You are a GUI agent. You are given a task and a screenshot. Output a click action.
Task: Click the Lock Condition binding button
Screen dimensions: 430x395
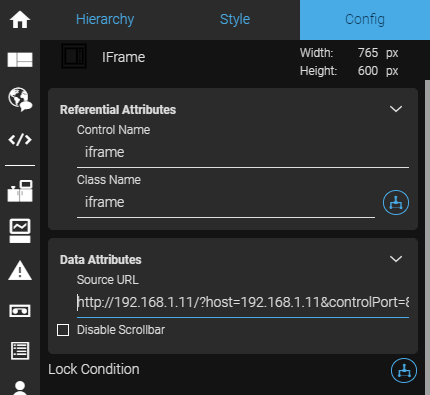[404, 370]
